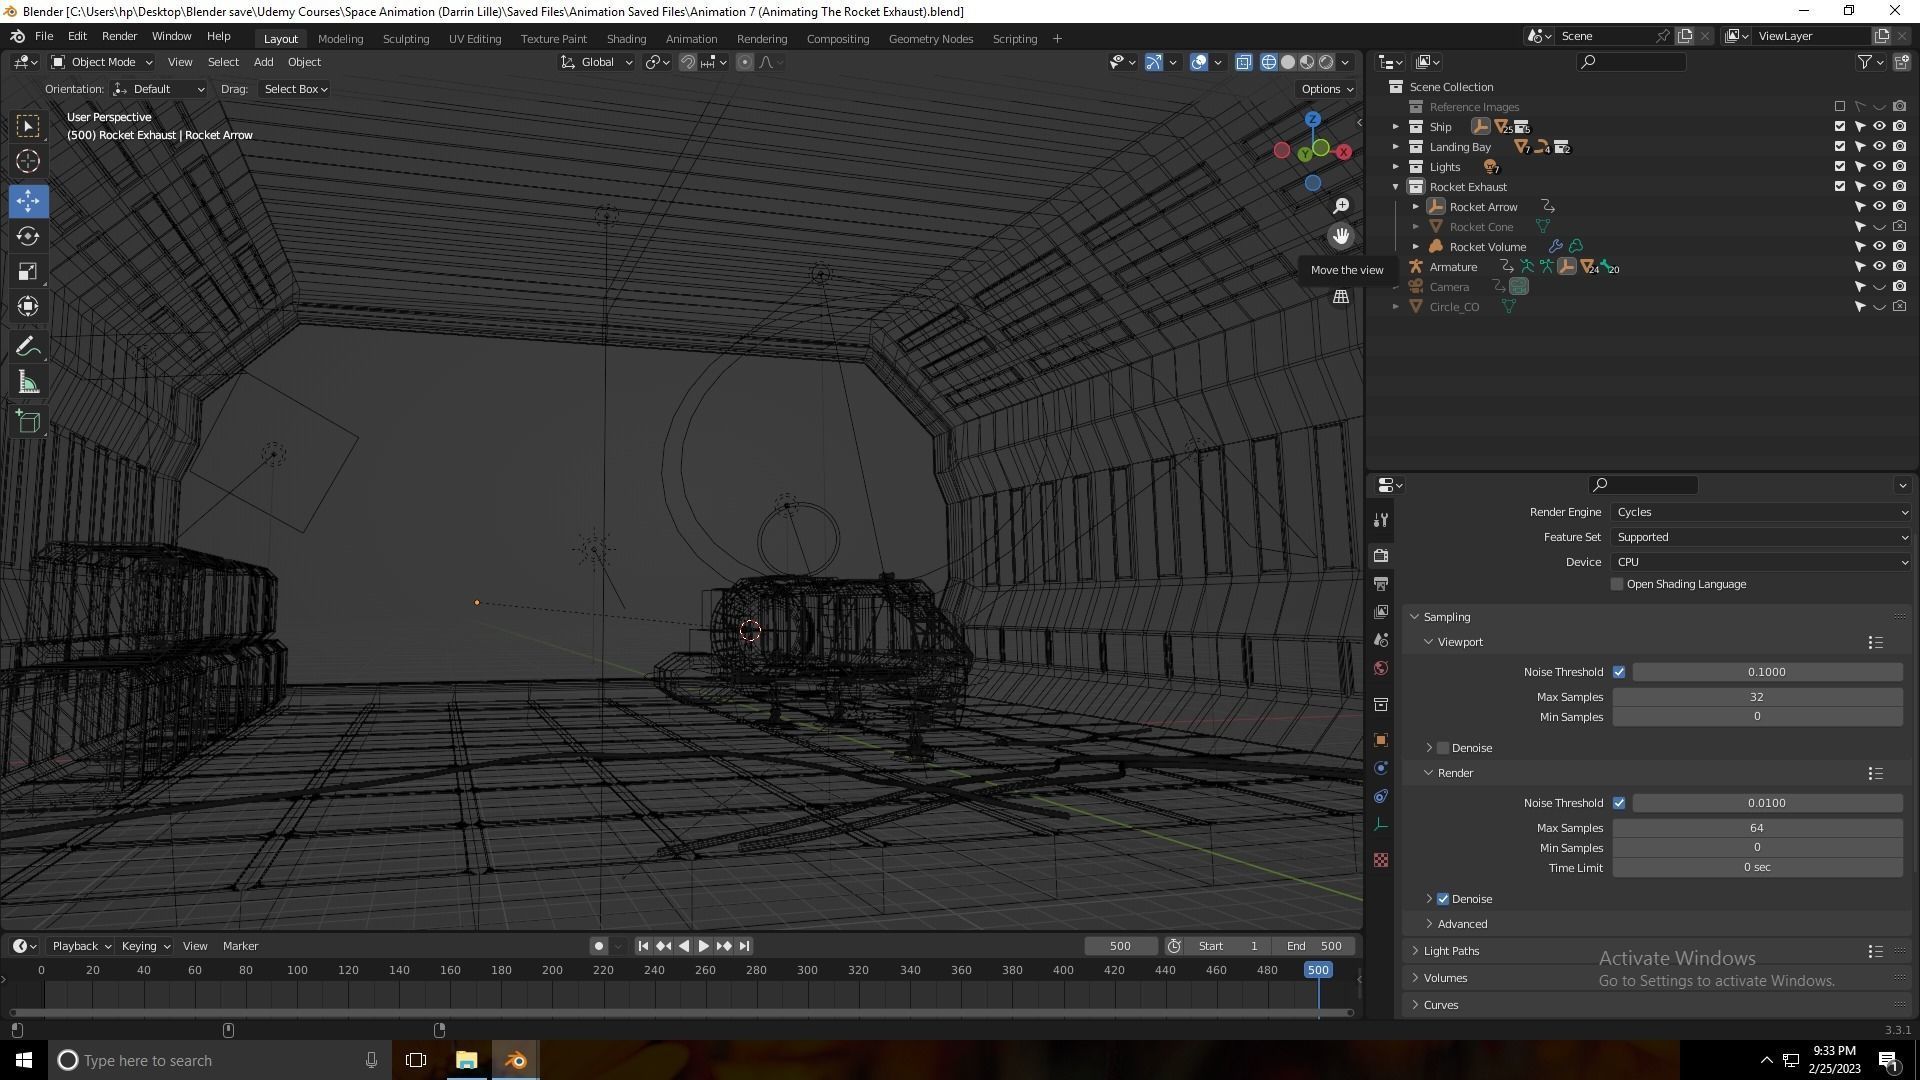Choose the Annotate pencil tool
The width and height of the screenshot is (1920, 1080).
(28, 347)
